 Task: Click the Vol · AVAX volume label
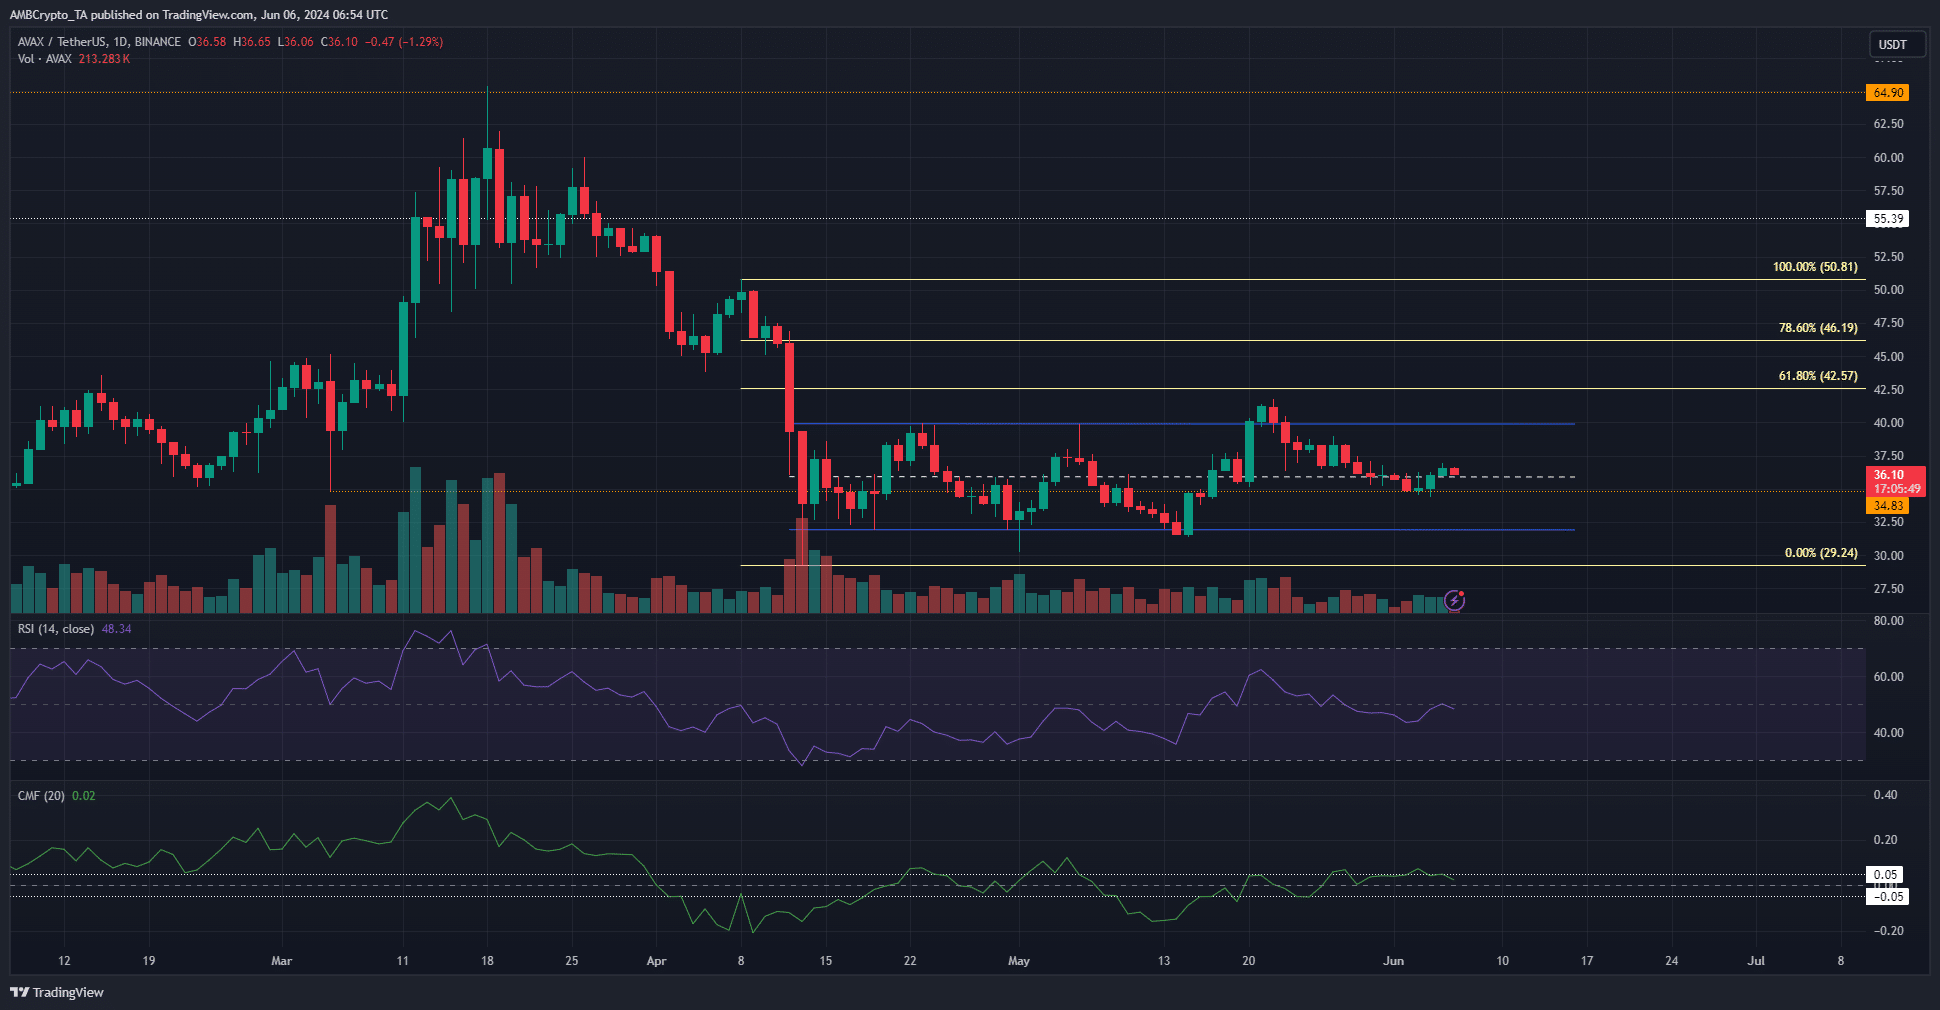(45, 59)
